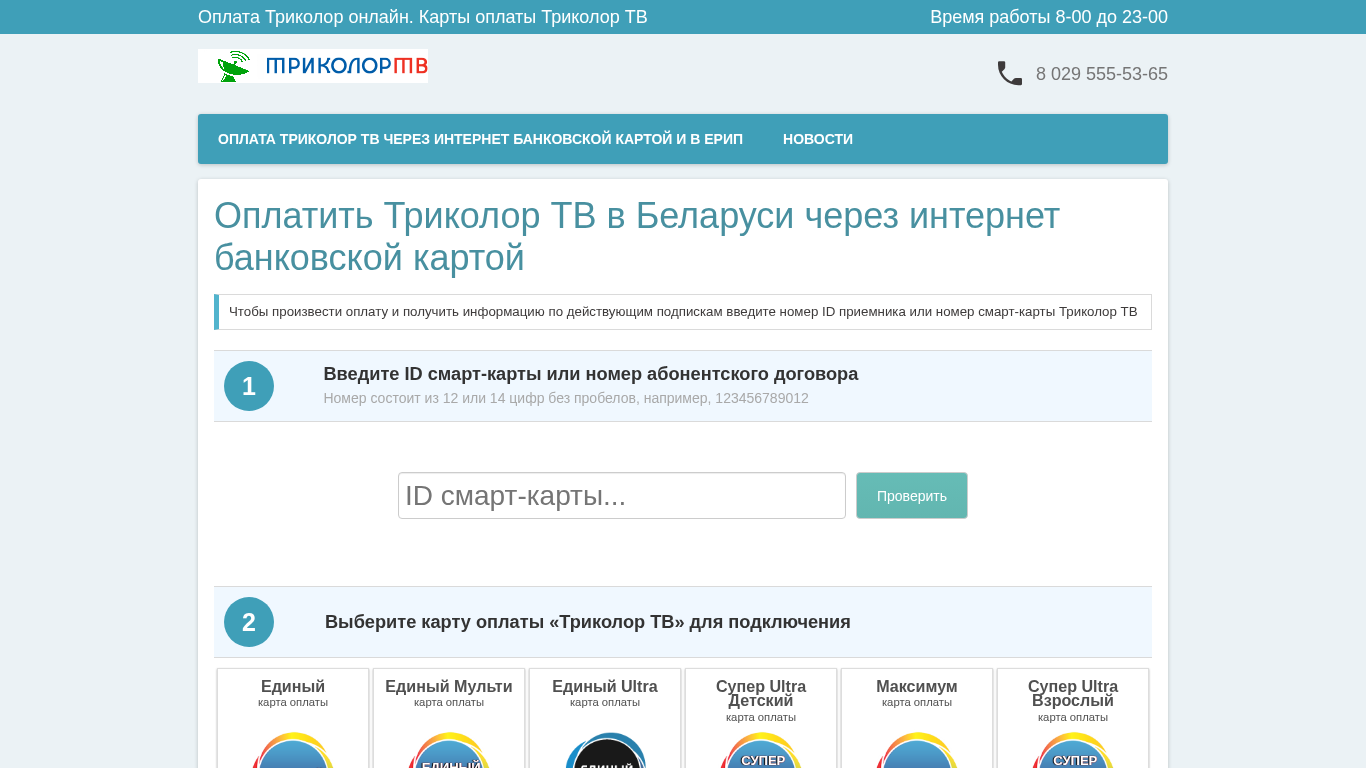Click the step 1 number circle

pyautogui.click(x=249, y=386)
